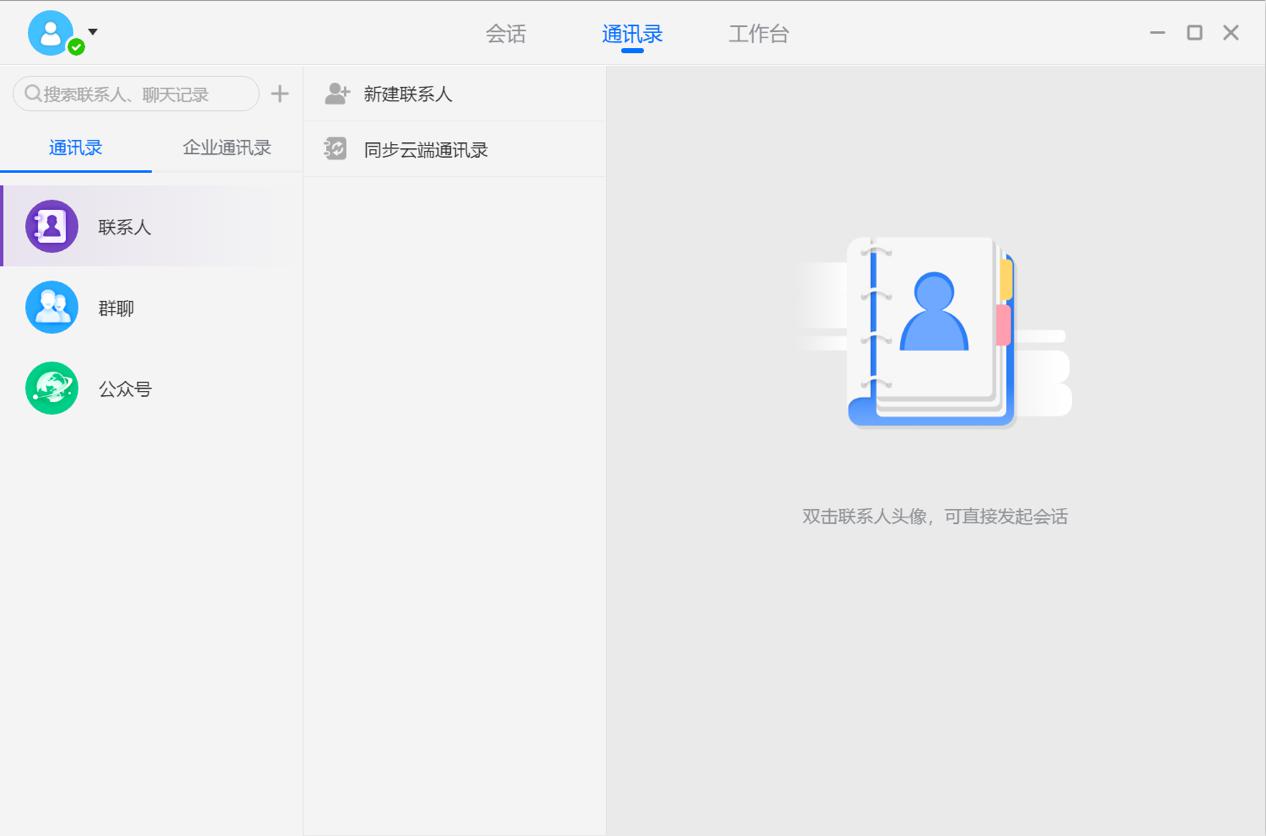Expand the profile dropdown arrow
Viewport: 1266px width, 836px height.
point(93,32)
